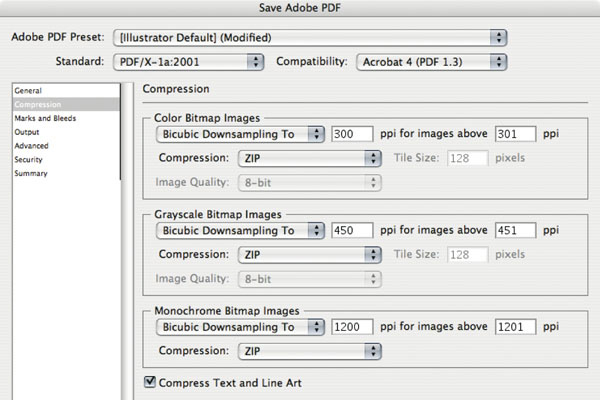This screenshot has height=400, width=600.
Task: Click the Grayscale 450 ppi field
Action: [x=352, y=230]
